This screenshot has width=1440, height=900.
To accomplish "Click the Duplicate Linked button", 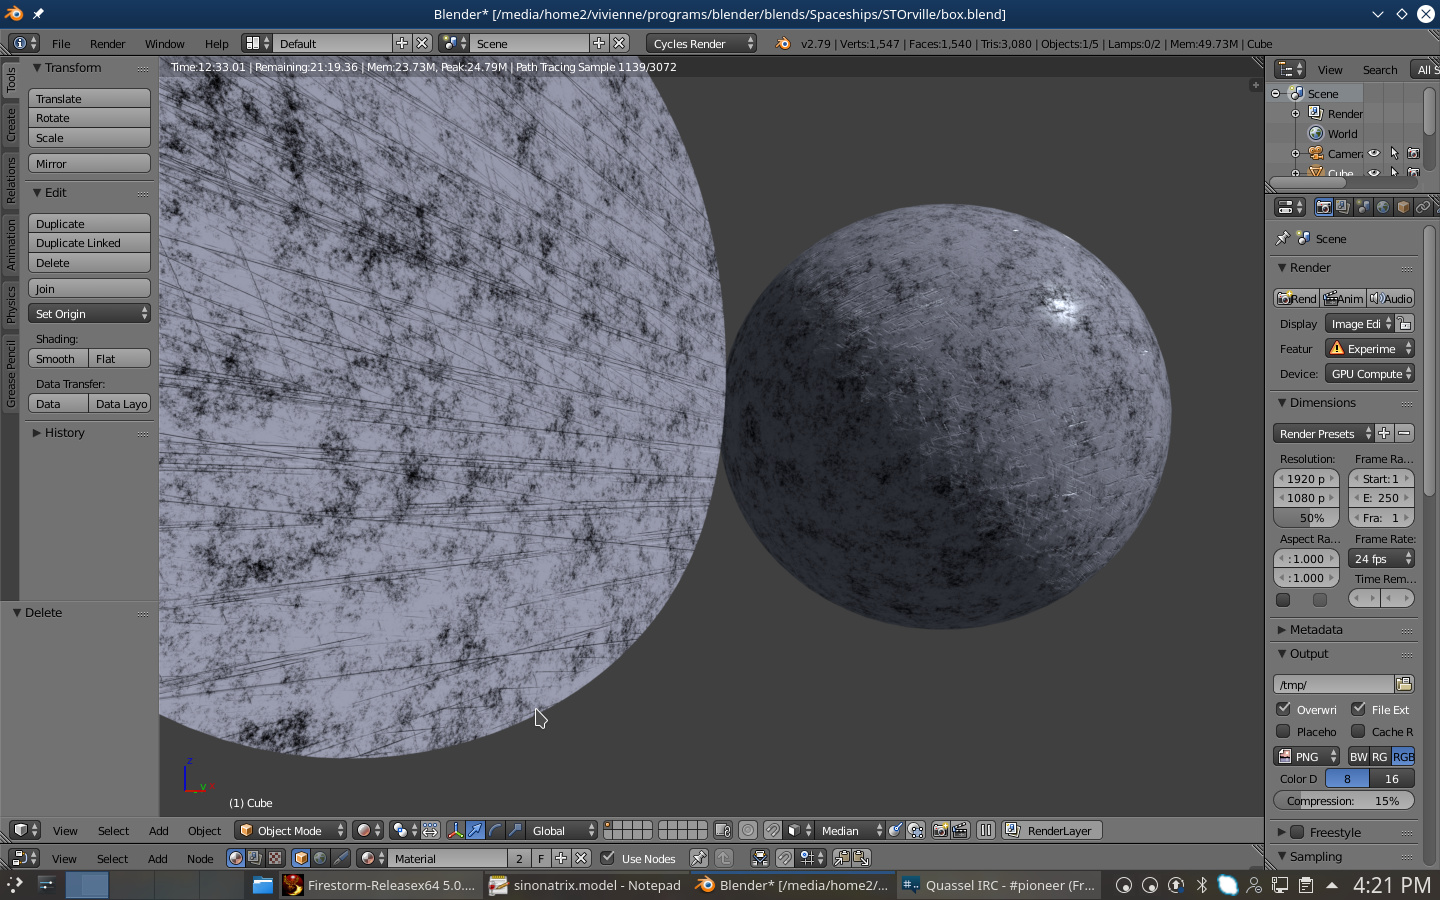I will (x=89, y=242).
